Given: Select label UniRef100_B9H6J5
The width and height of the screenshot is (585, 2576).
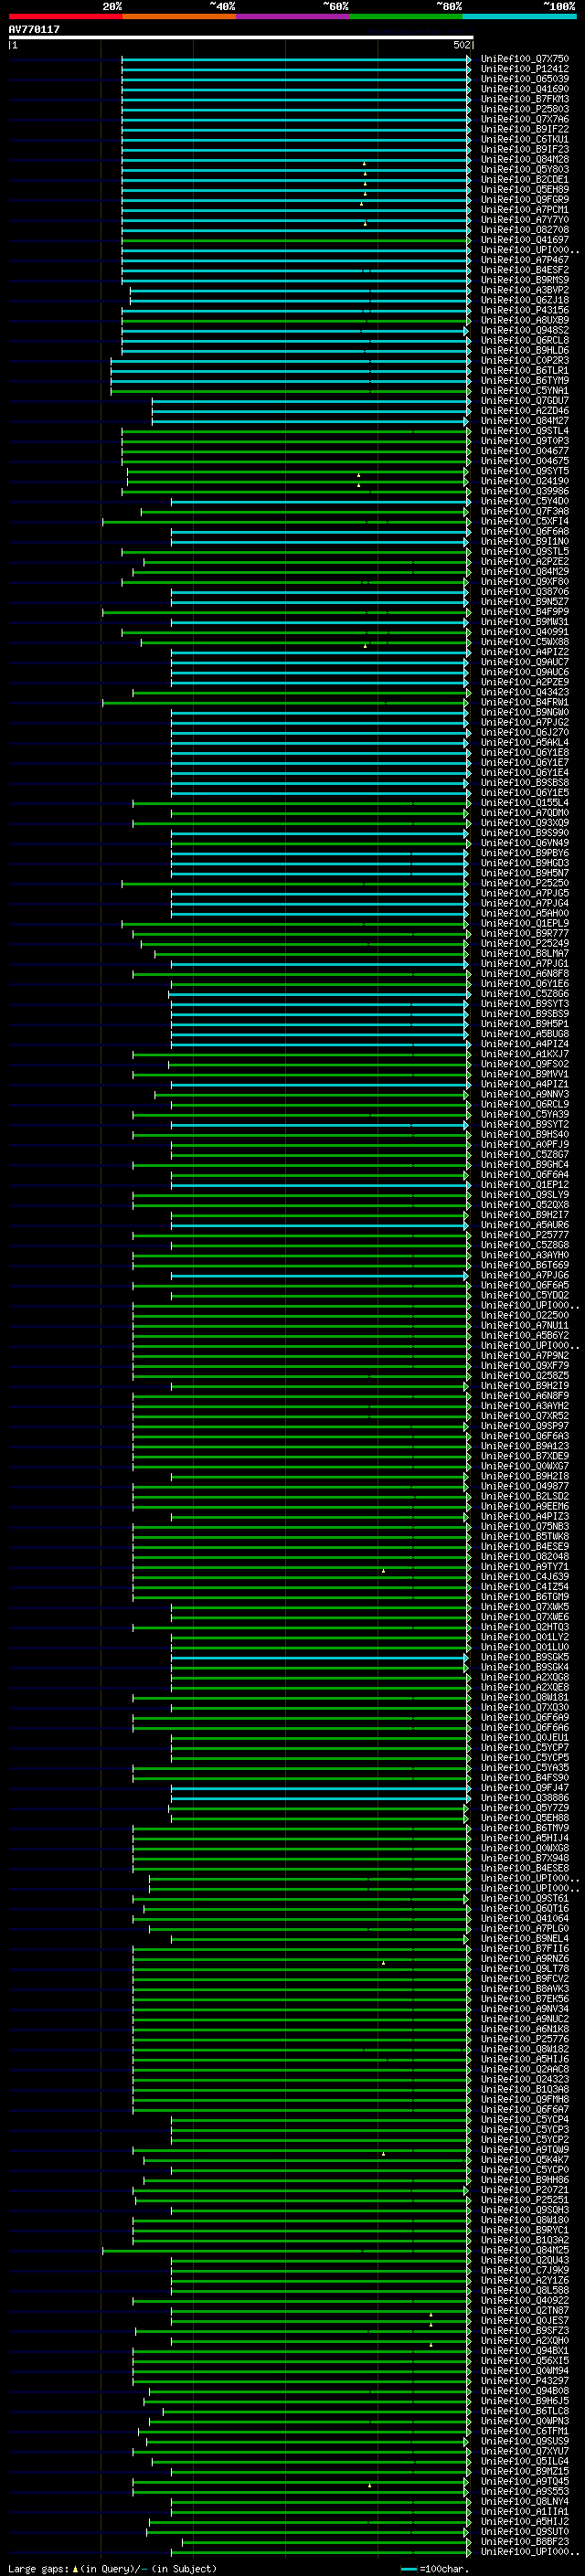Looking at the screenshot, I should pyautogui.click(x=524, y=2401).
